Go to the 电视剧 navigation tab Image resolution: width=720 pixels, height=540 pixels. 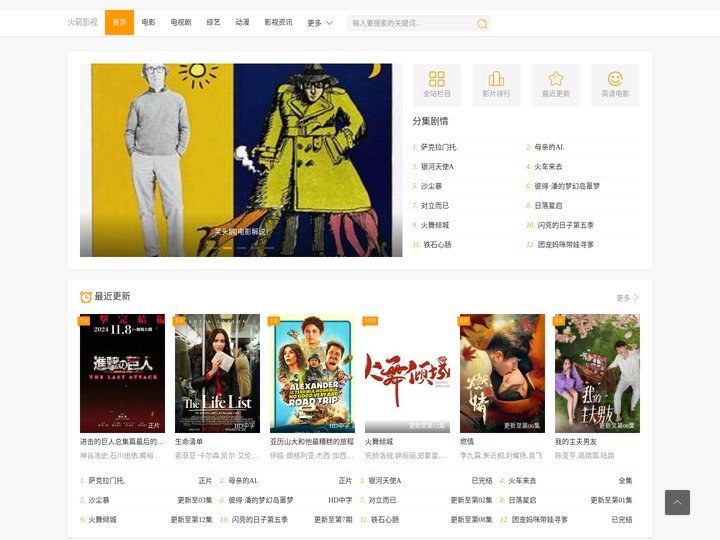(180, 22)
